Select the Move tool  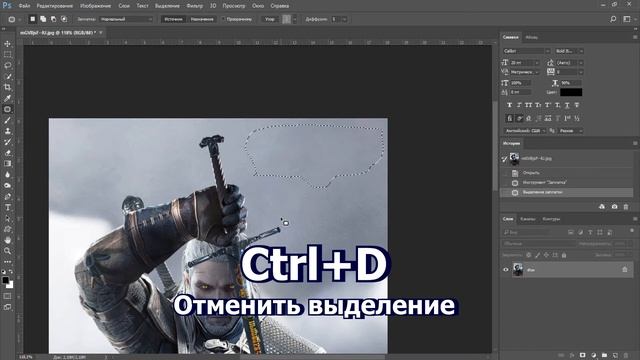(x=7, y=43)
